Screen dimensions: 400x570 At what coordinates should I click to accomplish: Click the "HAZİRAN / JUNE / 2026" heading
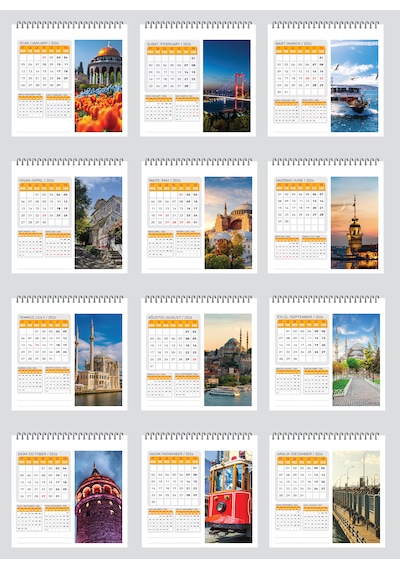pos(295,180)
